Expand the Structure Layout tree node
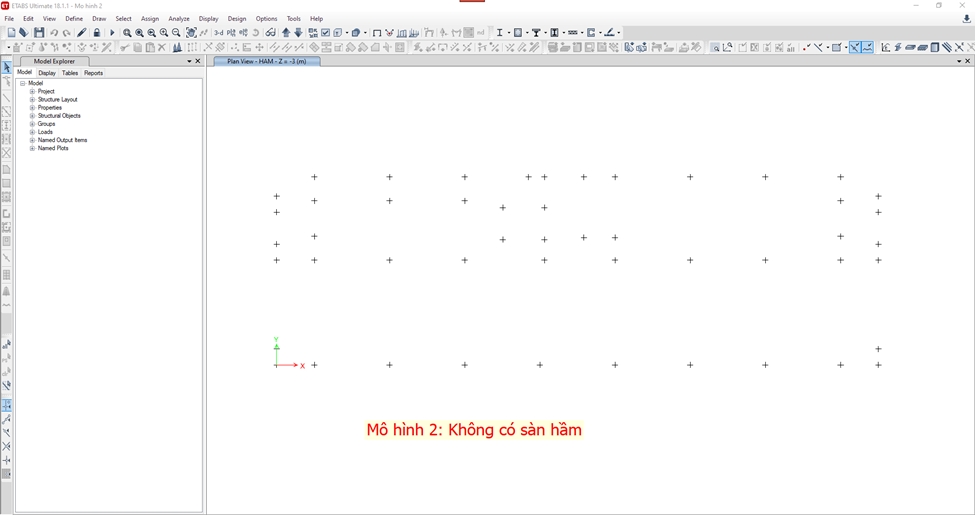 (32, 100)
